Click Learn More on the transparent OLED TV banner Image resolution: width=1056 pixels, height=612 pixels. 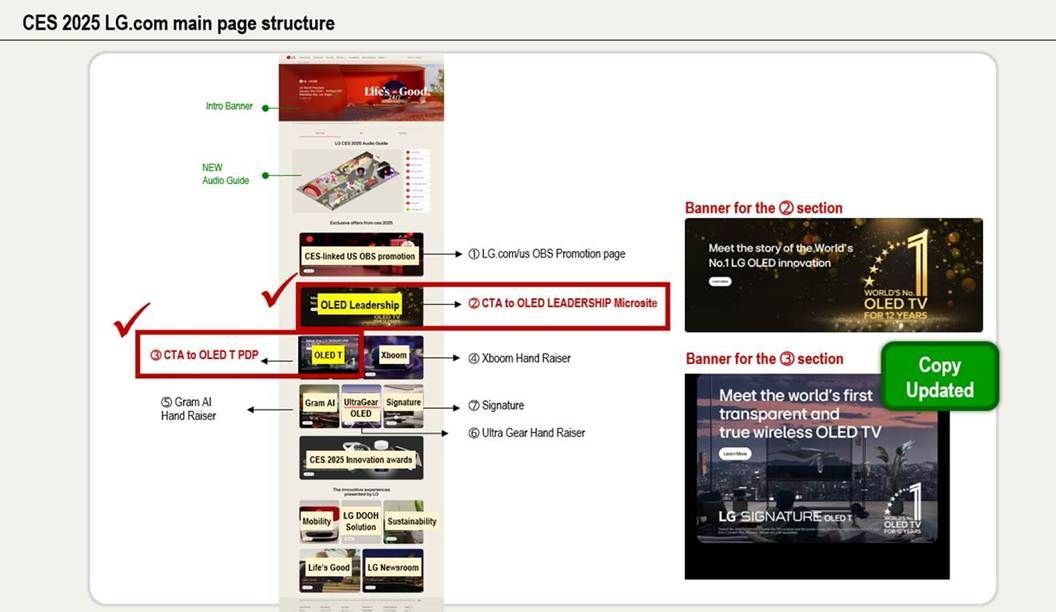tap(735, 454)
